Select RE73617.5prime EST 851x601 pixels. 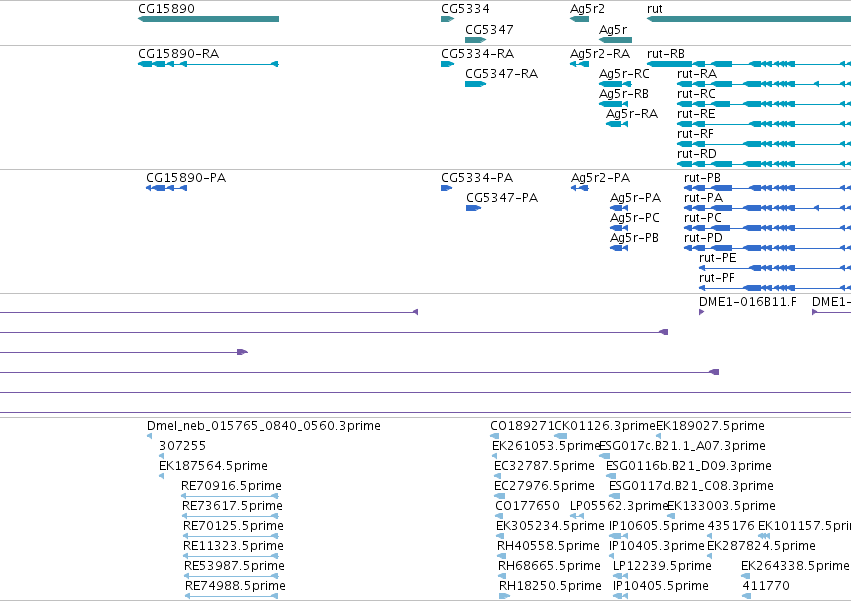point(230,516)
